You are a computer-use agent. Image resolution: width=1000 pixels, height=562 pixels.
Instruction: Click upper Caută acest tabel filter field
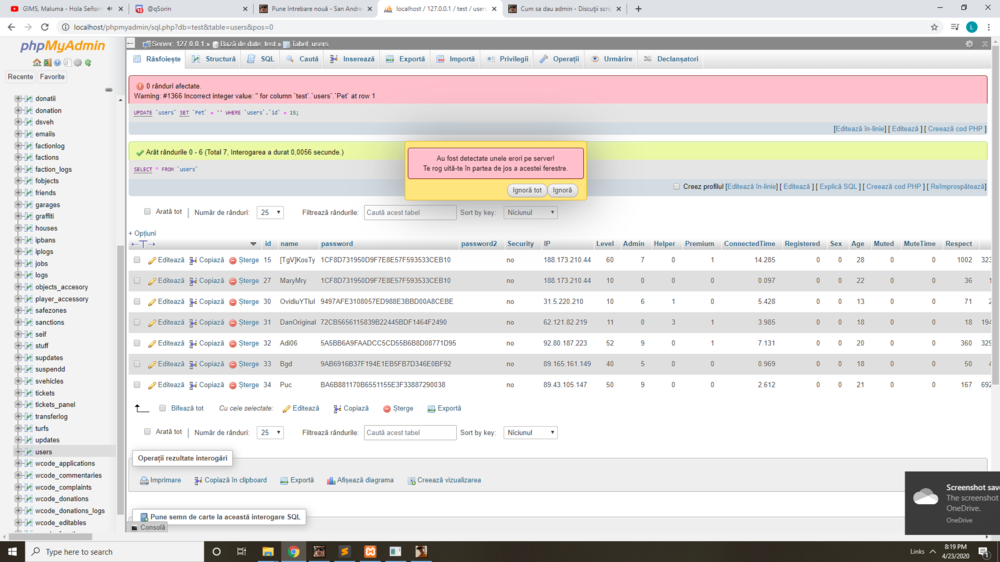coord(409,212)
